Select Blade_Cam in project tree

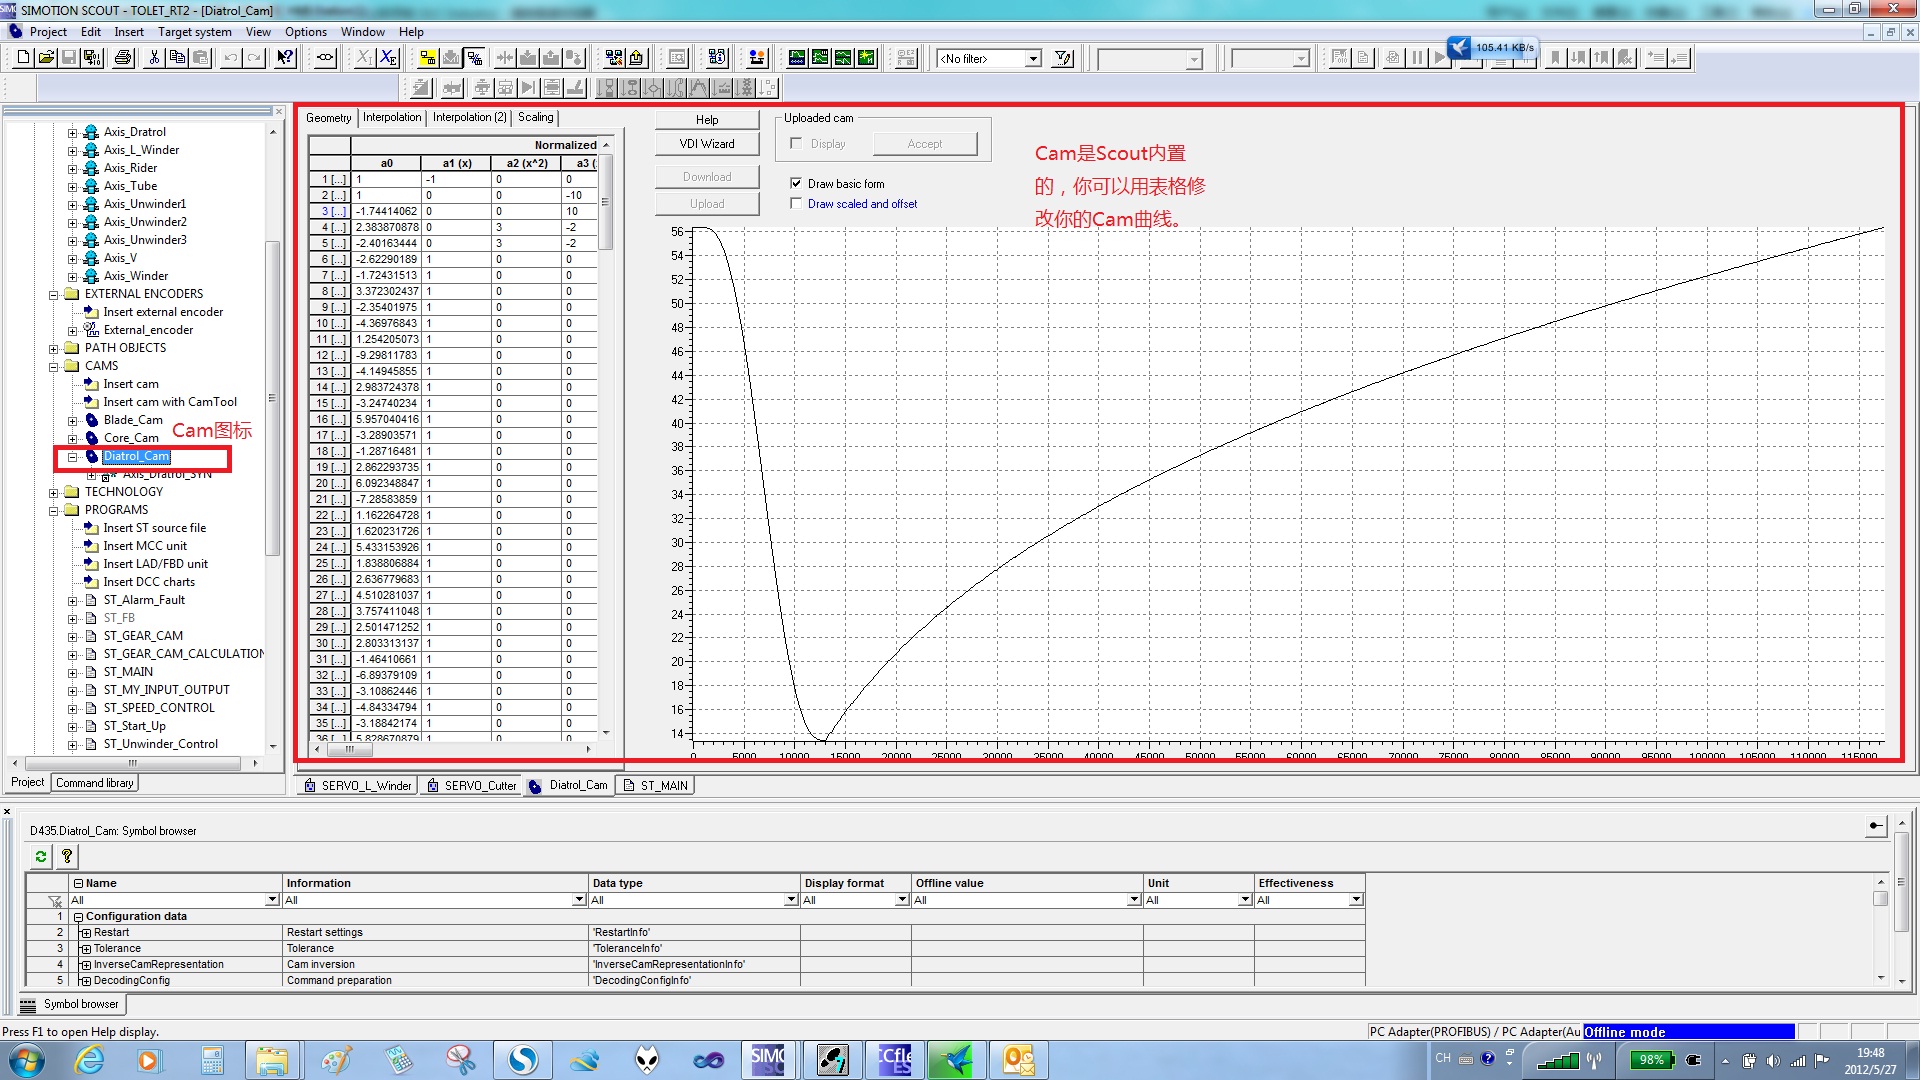pyautogui.click(x=133, y=420)
